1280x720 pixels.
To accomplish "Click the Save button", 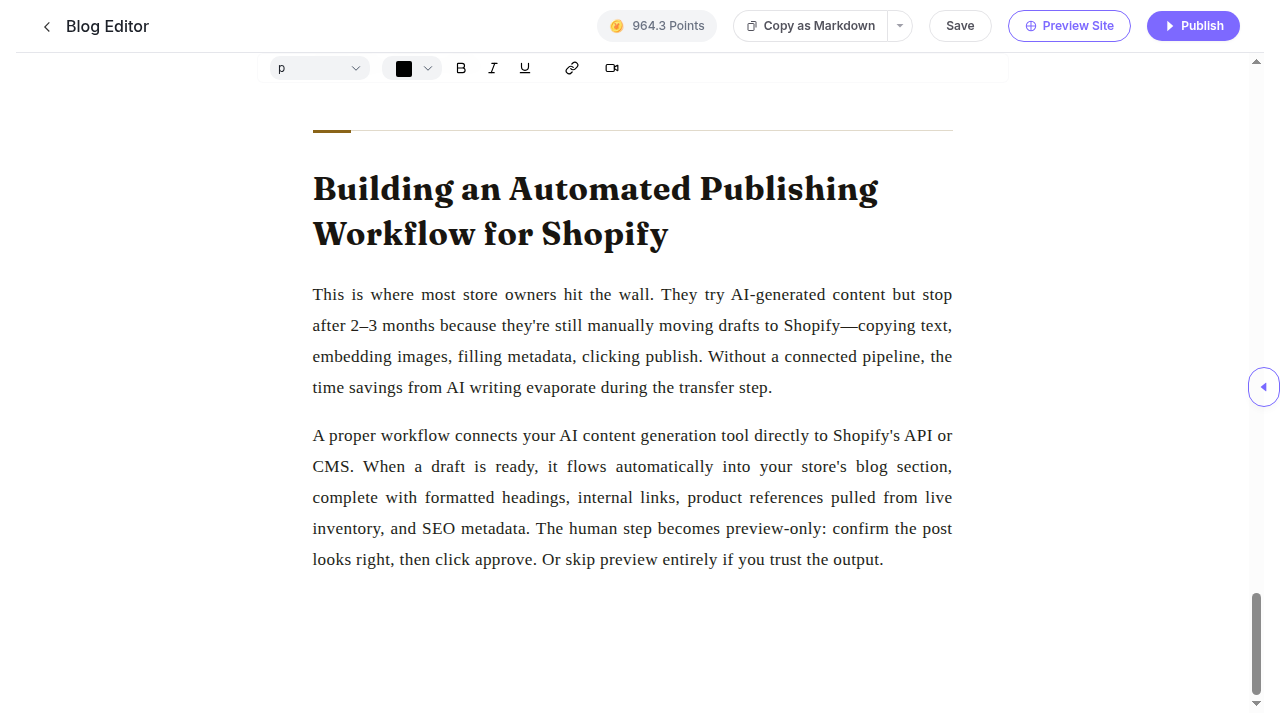I will (960, 26).
